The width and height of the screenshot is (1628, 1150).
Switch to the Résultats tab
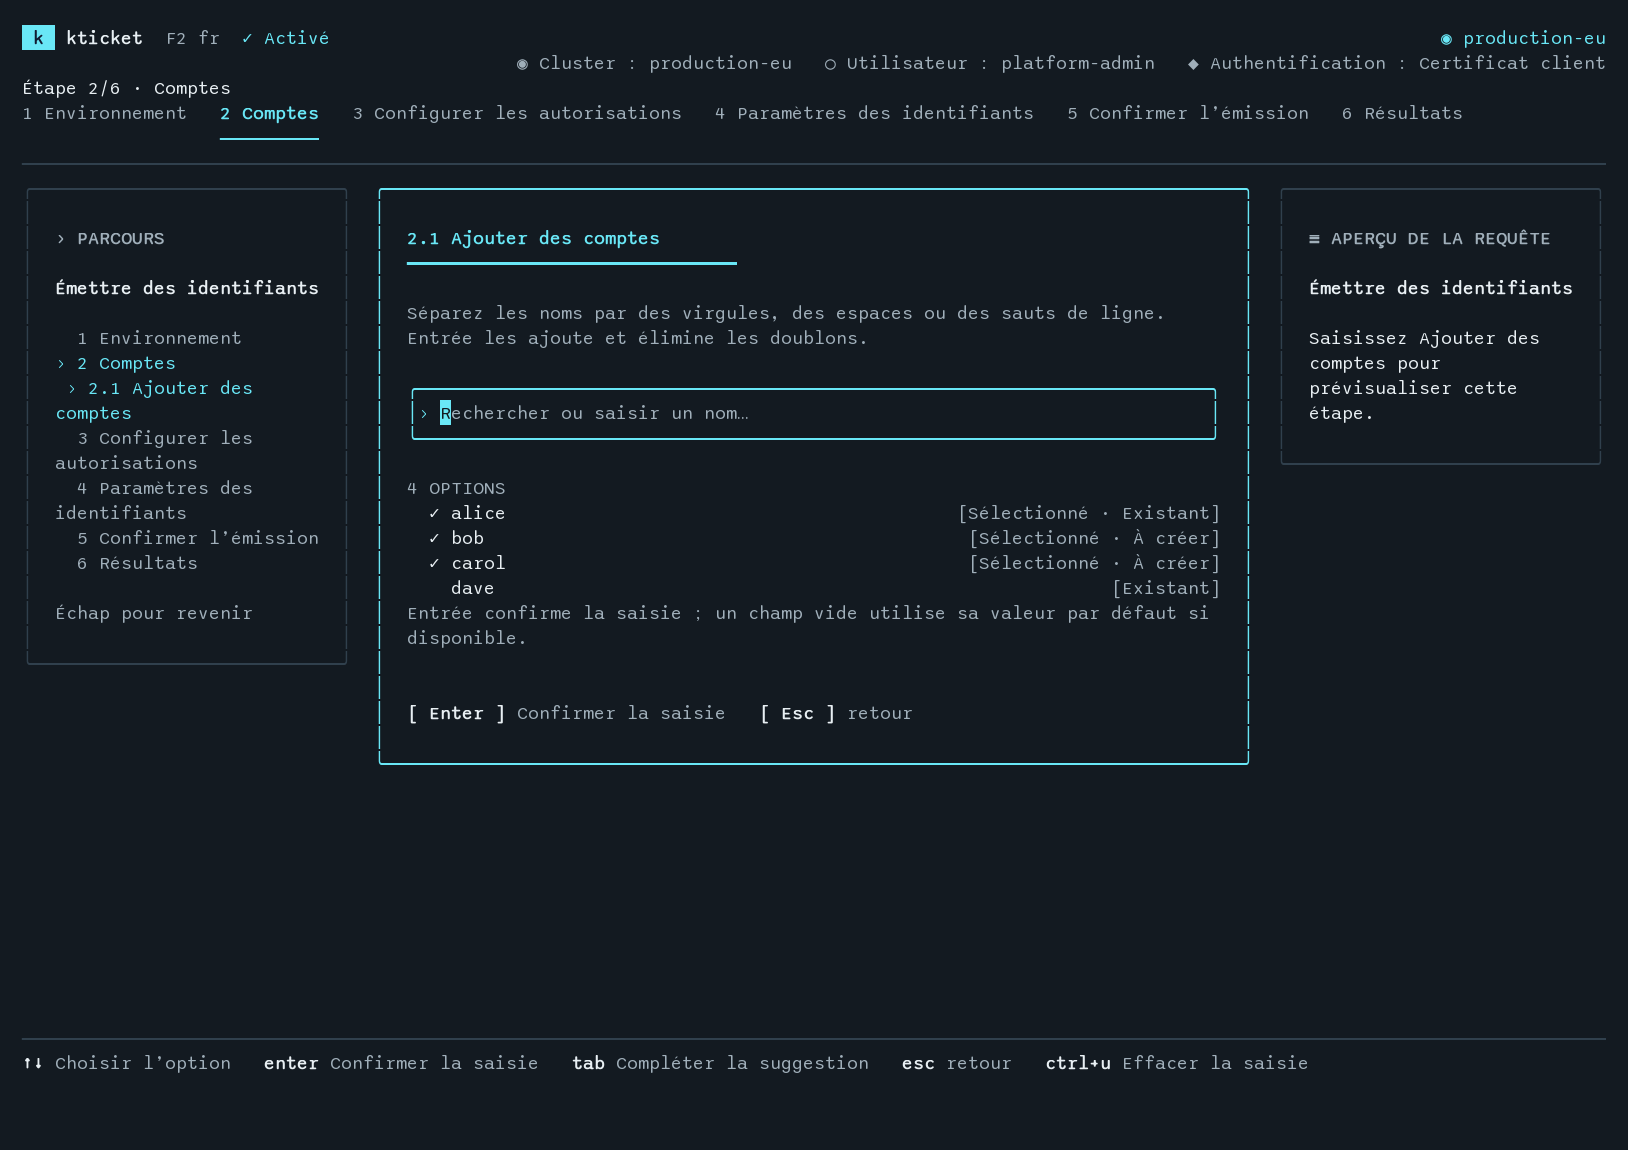tap(1402, 113)
